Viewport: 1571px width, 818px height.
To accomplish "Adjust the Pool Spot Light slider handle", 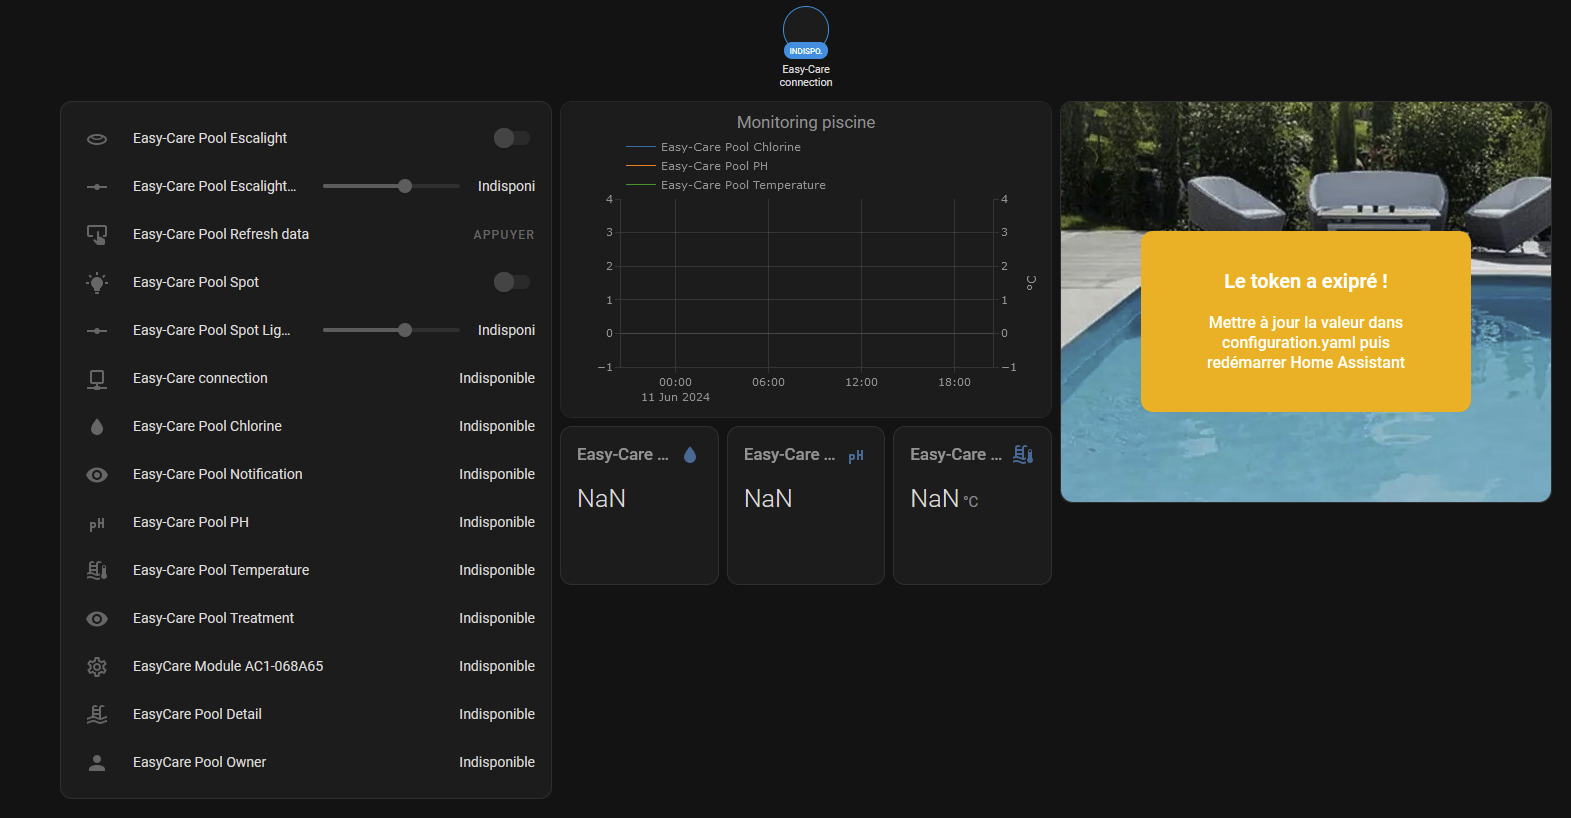I will tap(405, 330).
